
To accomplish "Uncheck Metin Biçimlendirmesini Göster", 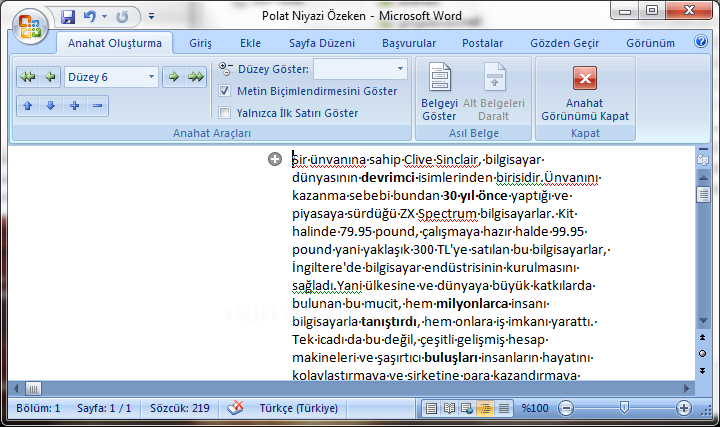I will point(224,91).
